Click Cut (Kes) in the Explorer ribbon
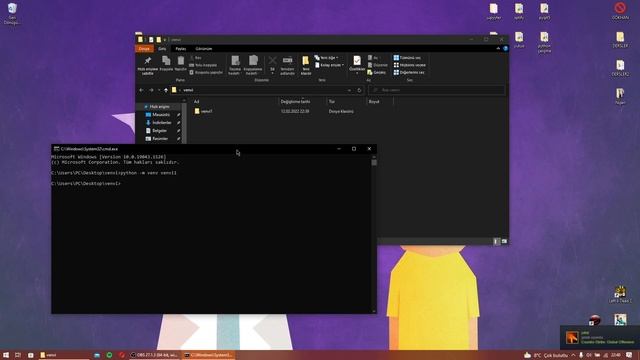Image resolution: width=640 pixels, height=360 pixels. [196, 58]
